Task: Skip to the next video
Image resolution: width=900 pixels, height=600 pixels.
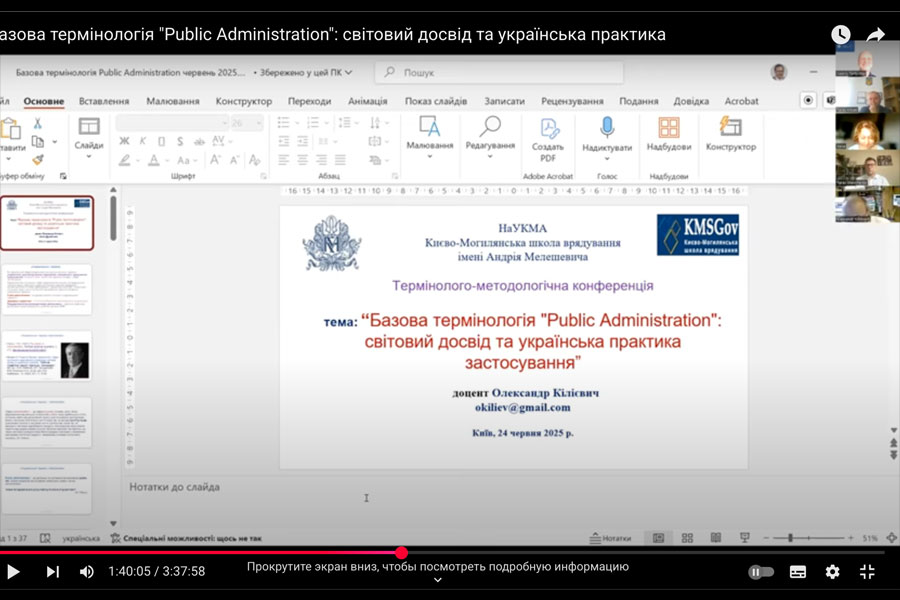Action: point(53,572)
